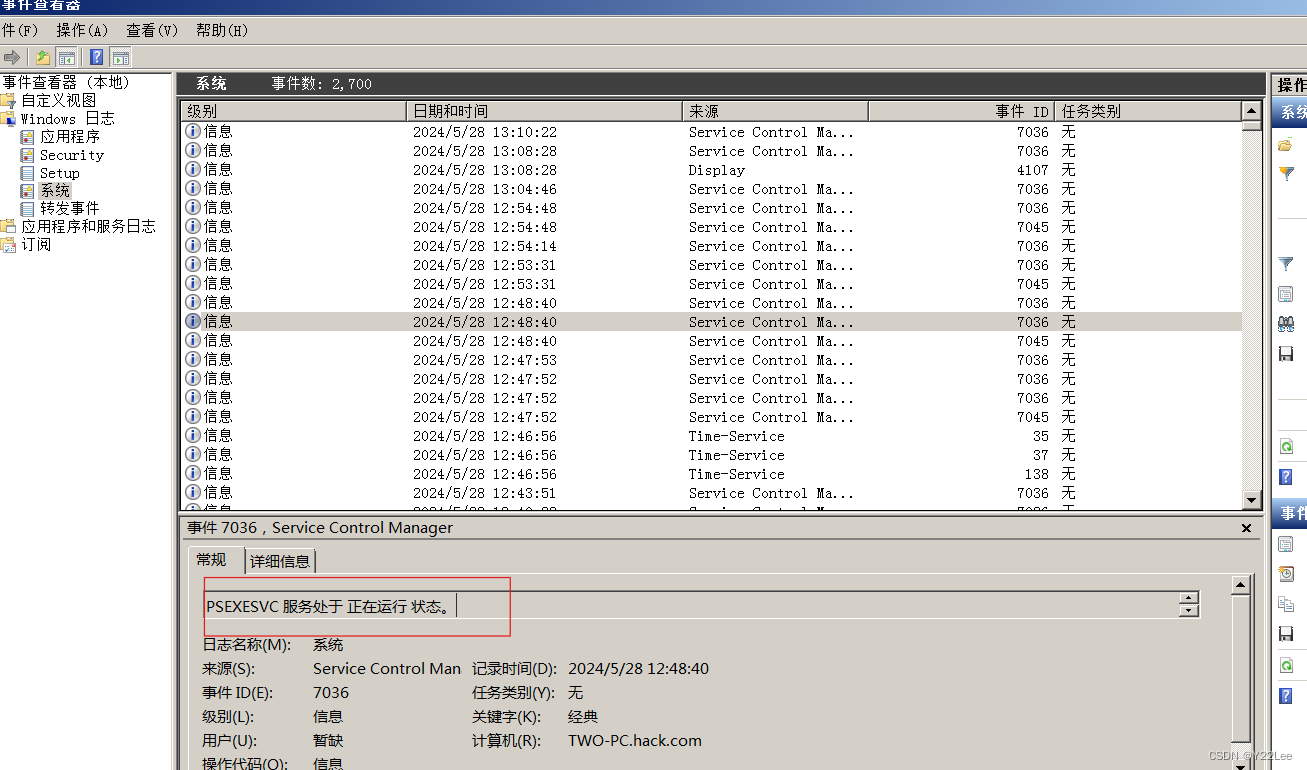Sort by the 任务类别 column header
The image size is (1307, 770).
tap(1147, 111)
